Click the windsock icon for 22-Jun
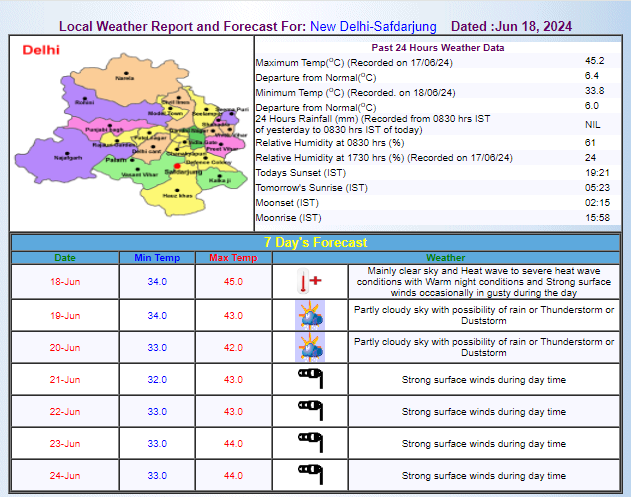This screenshot has height=497, width=631. [x=310, y=411]
